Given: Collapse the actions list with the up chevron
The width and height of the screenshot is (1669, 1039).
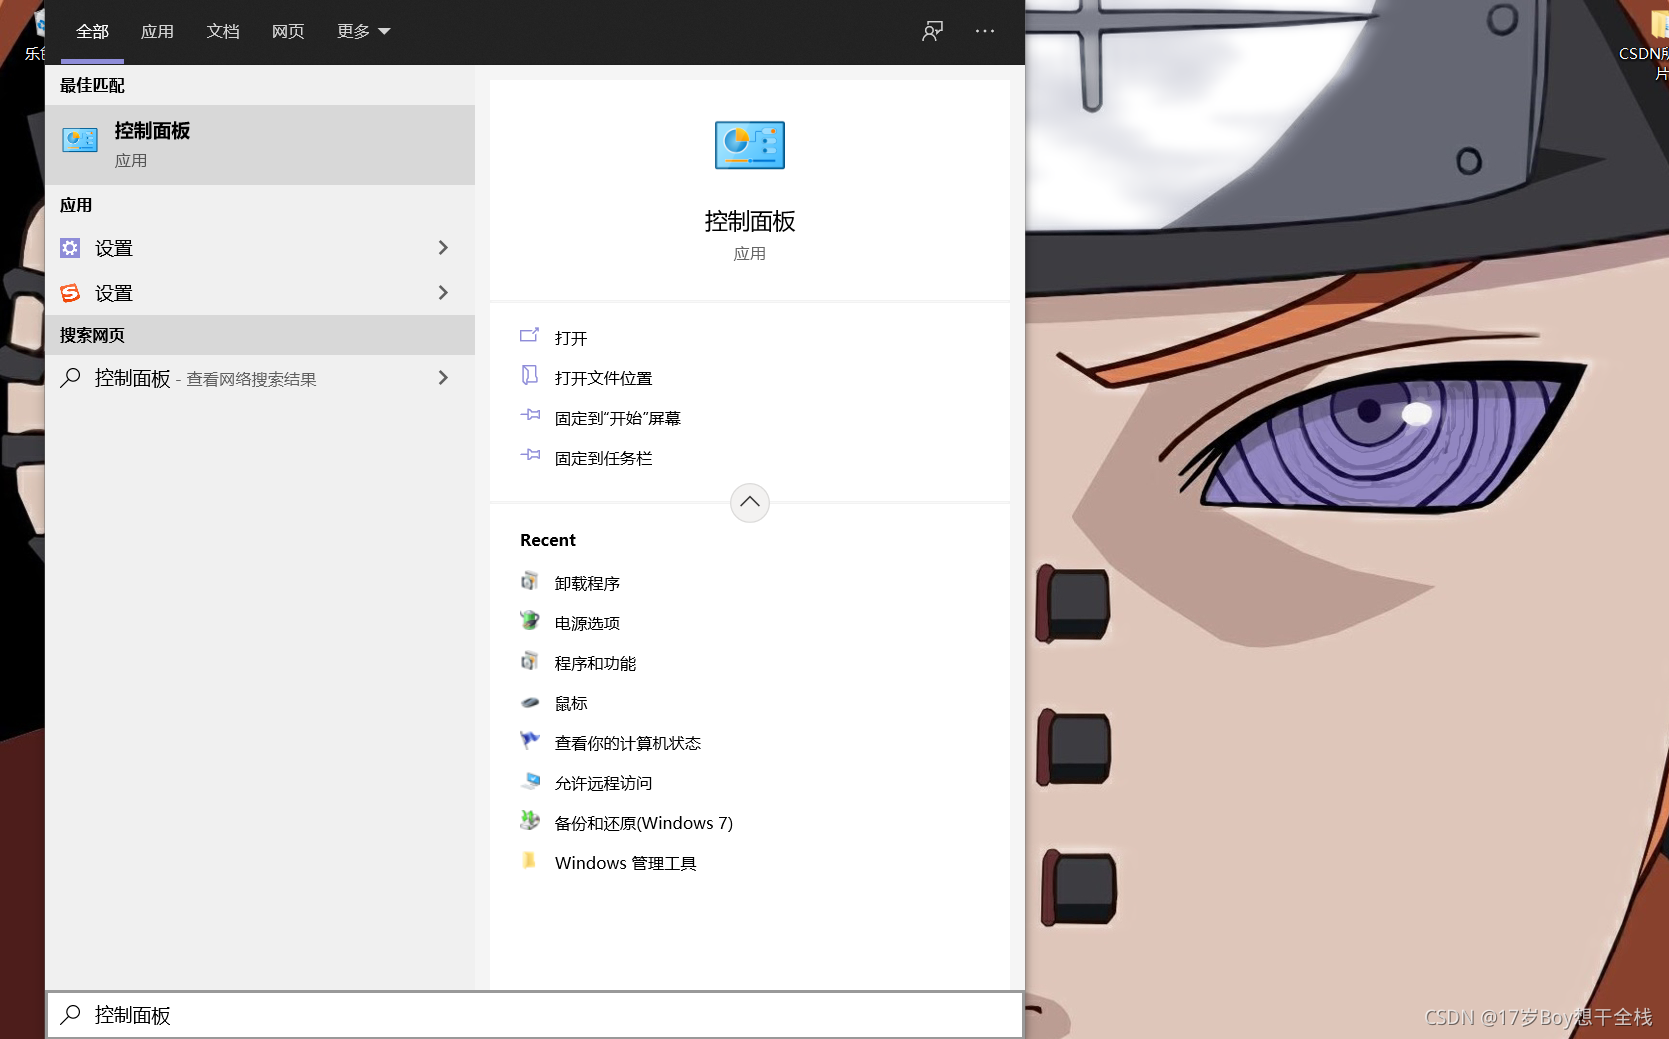Looking at the screenshot, I should (x=750, y=502).
